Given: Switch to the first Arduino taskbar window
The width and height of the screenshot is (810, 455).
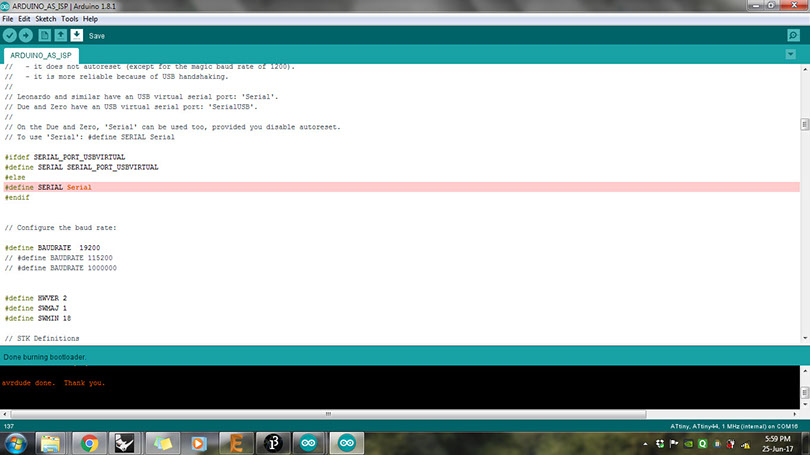Looking at the screenshot, I should tap(309, 444).
